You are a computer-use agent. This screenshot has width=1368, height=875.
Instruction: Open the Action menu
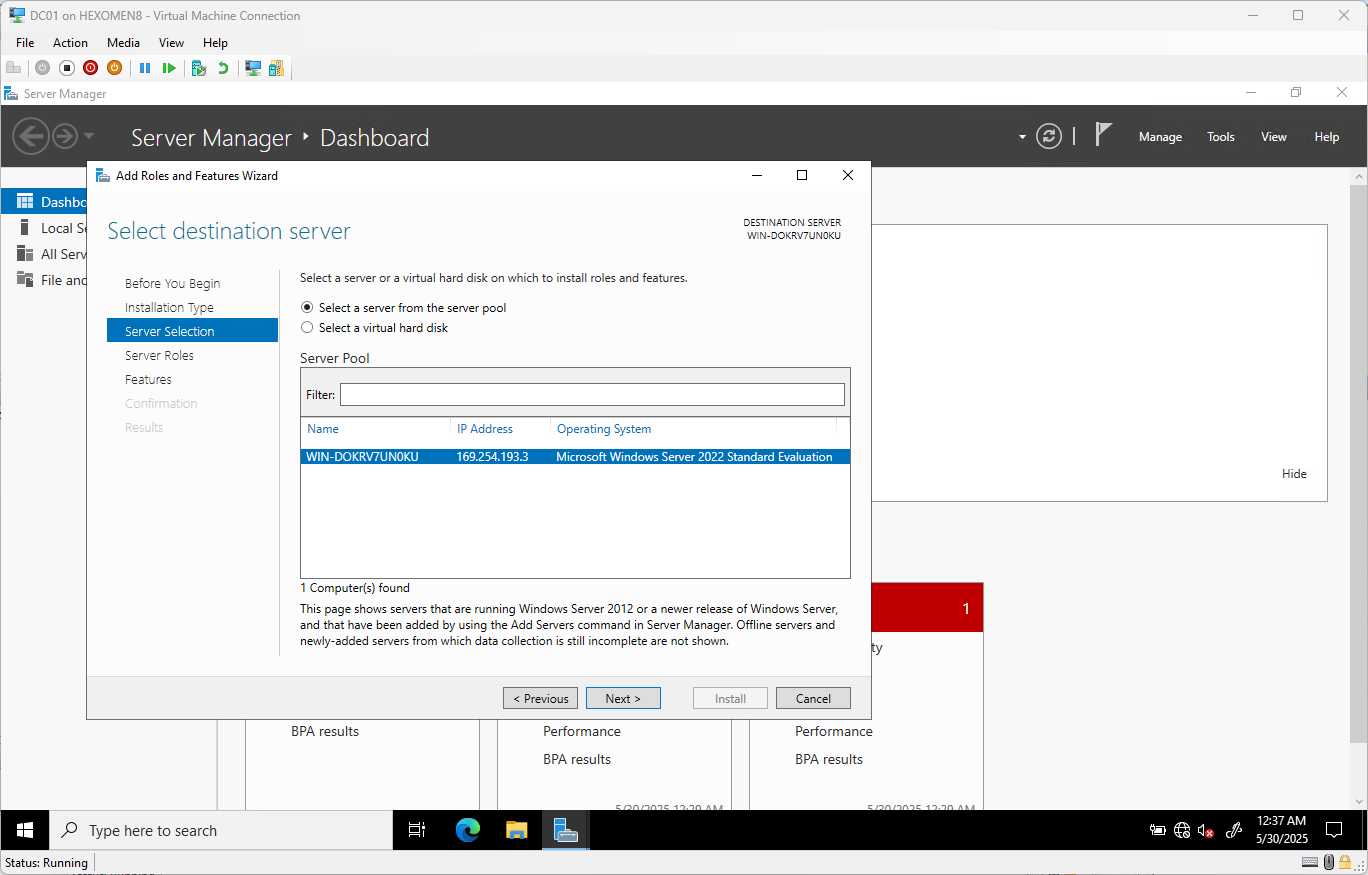tap(70, 43)
